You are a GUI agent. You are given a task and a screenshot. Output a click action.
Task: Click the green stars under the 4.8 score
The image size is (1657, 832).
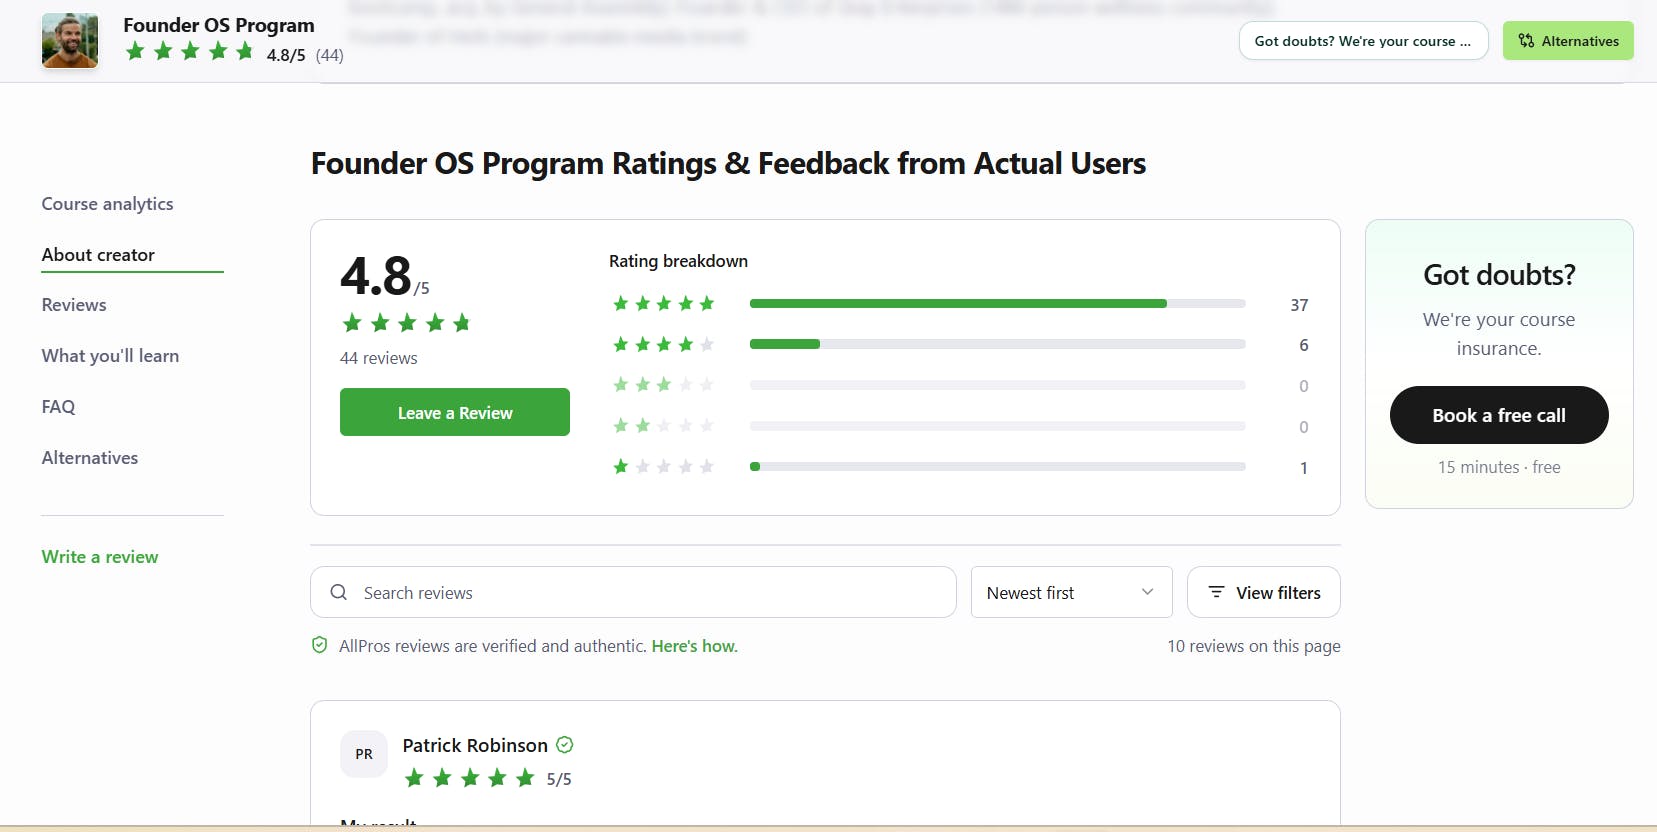pos(406,323)
